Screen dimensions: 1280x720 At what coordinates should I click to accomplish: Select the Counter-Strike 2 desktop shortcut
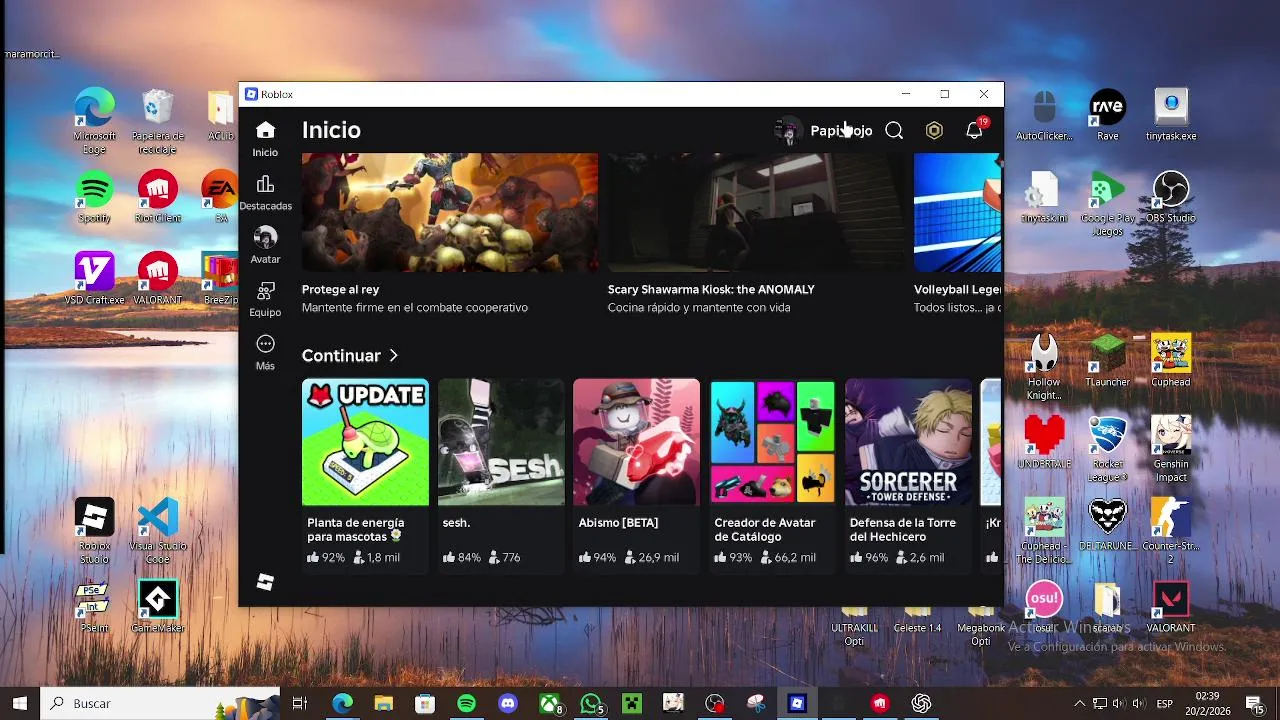click(x=1171, y=532)
